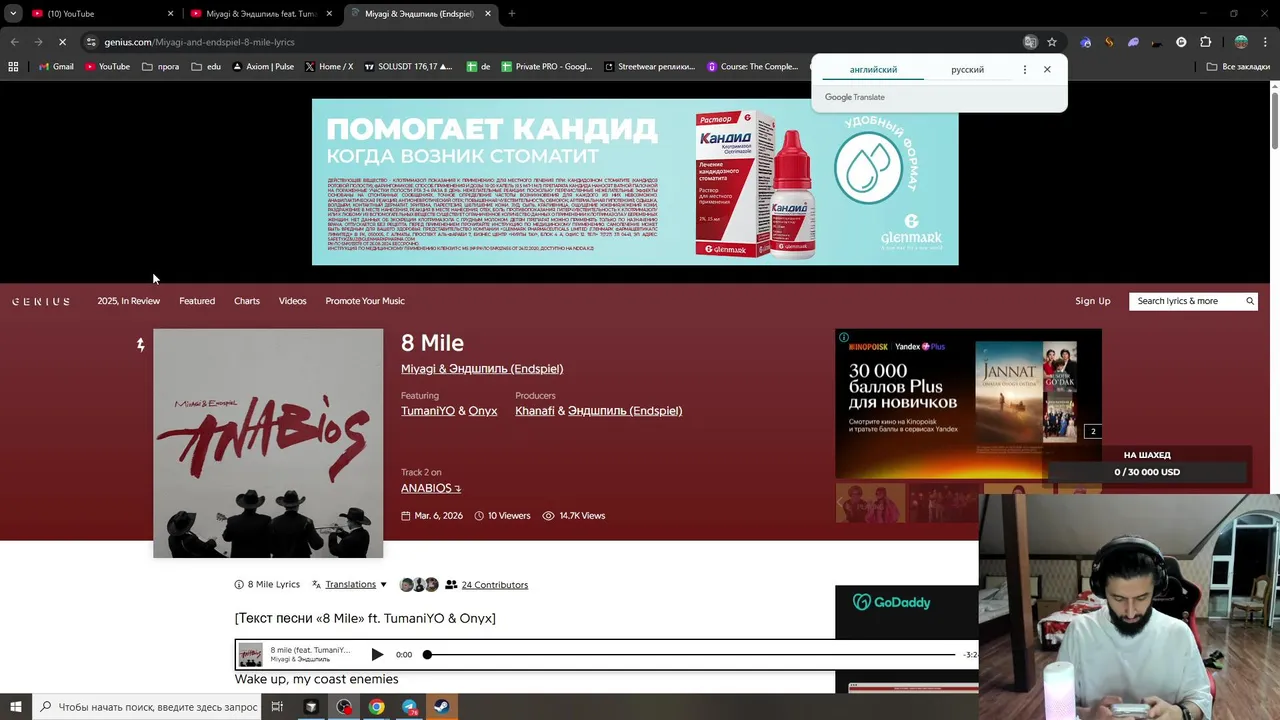This screenshot has height=720, width=1280.
Task: Open the Videos section
Action: [292, 301]
